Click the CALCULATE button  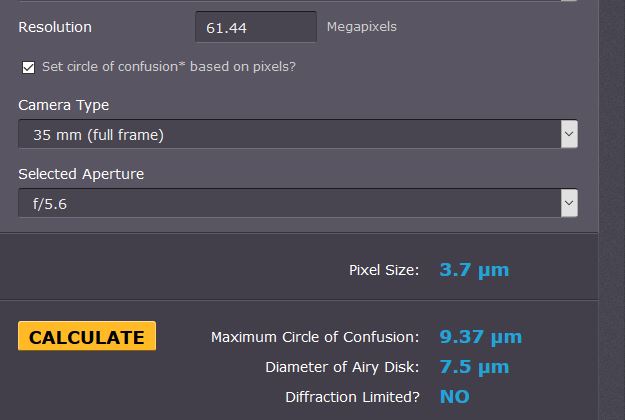point(87,337)
